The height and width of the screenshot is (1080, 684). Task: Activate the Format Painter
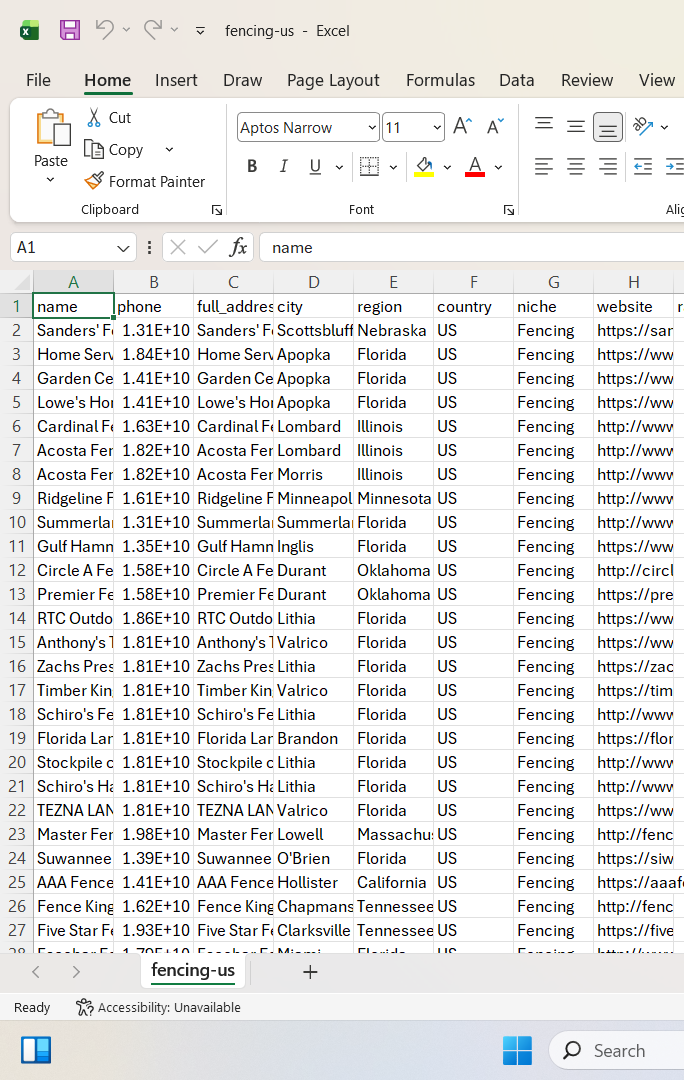[x=145, y=182]
